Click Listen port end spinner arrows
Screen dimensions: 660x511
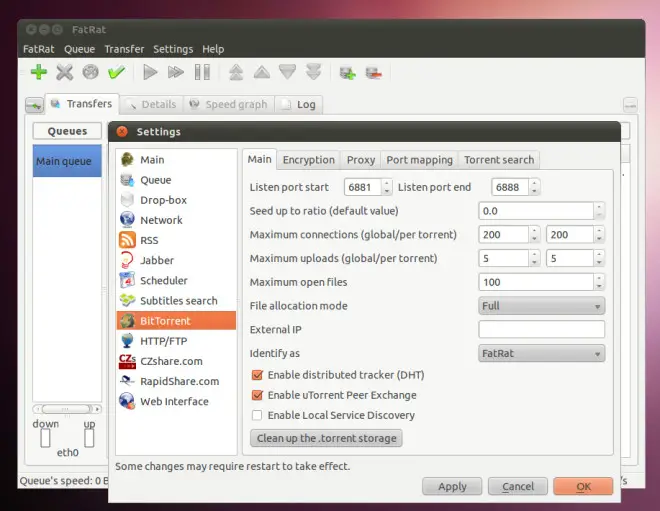[x=535, y=187]
